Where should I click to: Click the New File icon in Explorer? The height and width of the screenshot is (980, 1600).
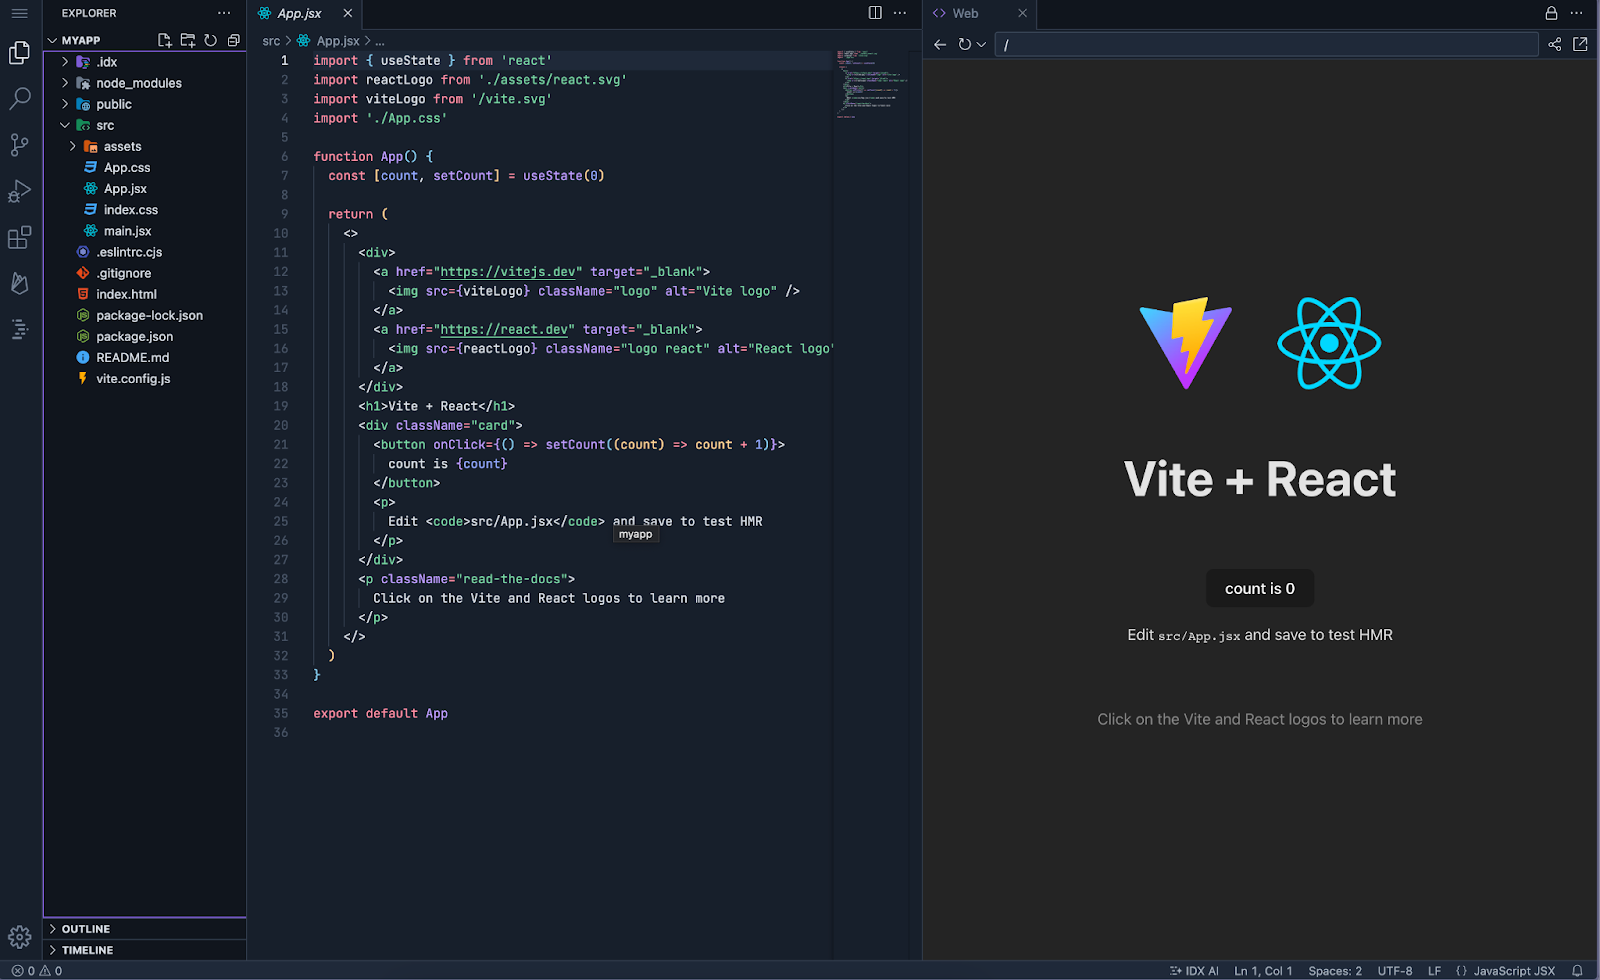coord(165,40)
